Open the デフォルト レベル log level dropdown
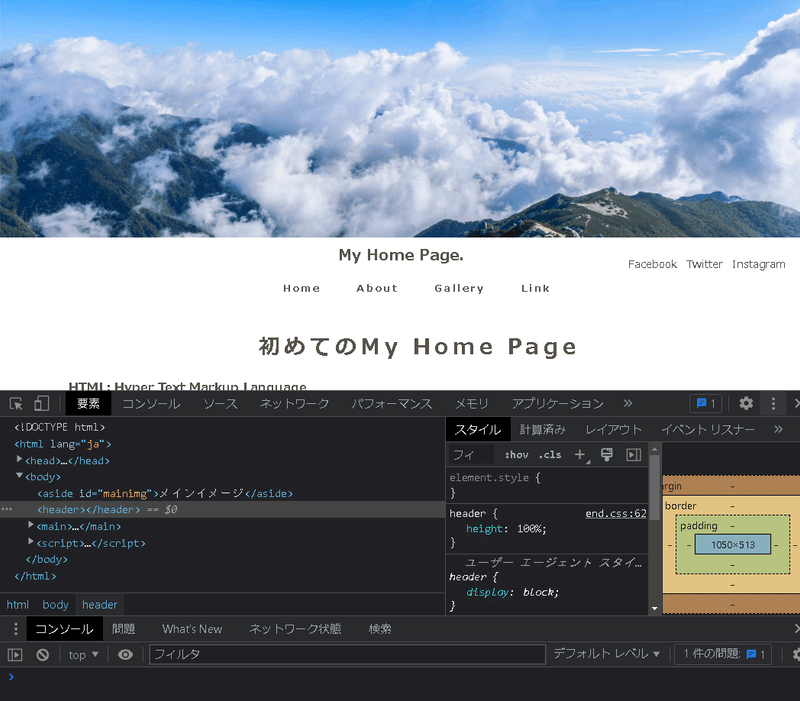 [x=607, y=654]
